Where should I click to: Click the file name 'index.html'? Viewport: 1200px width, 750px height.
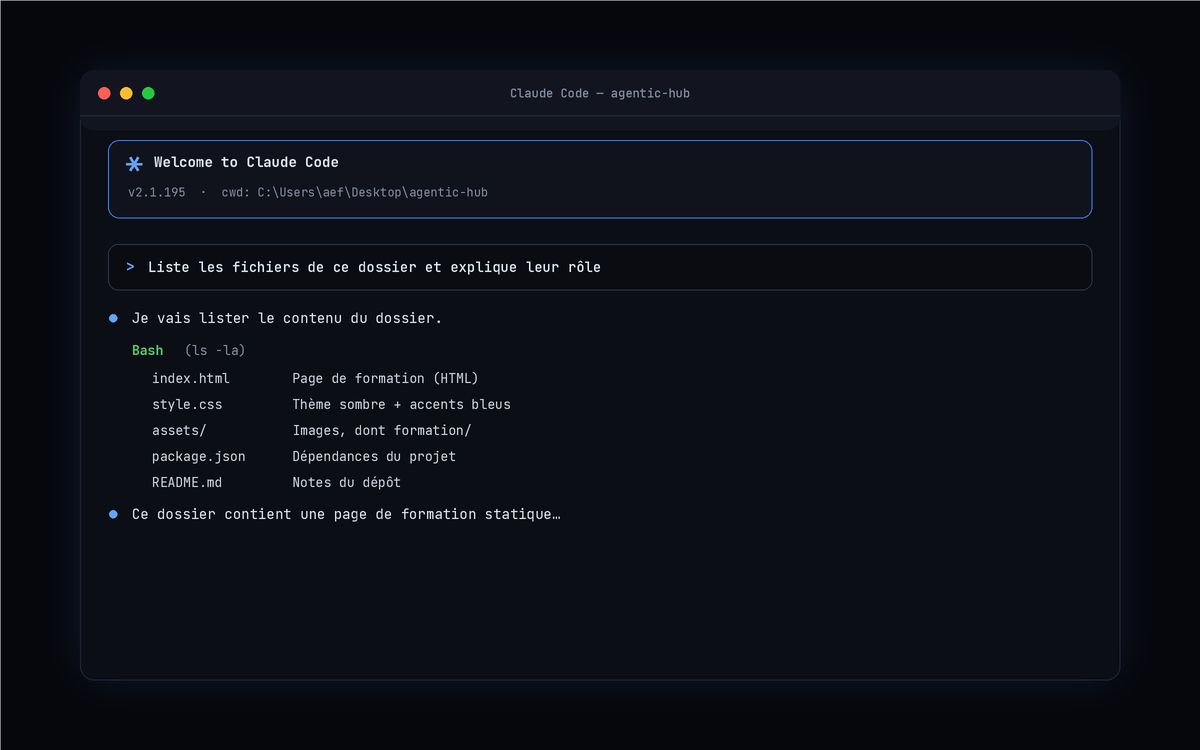(191, 378)
